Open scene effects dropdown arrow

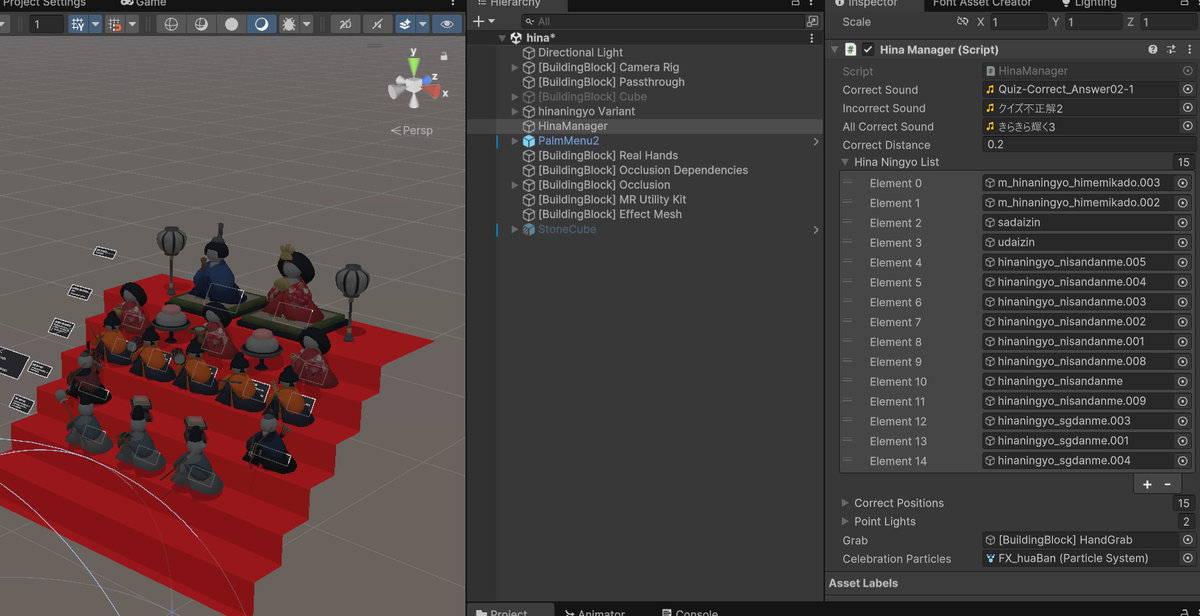[x=422, y=24]
